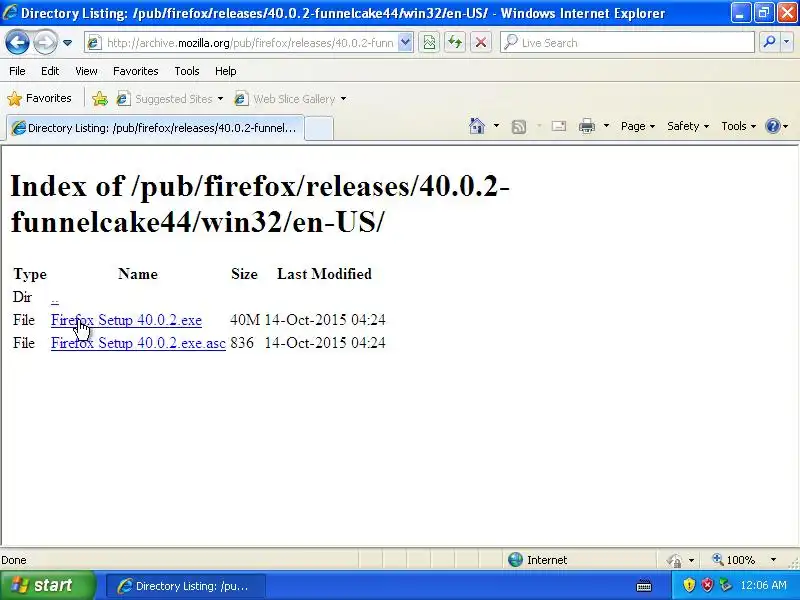Image resolution: width=800 pixels, height=600 pixels.
Task: Click the Add to Favorites Bar icon
Action: point(100,98)
